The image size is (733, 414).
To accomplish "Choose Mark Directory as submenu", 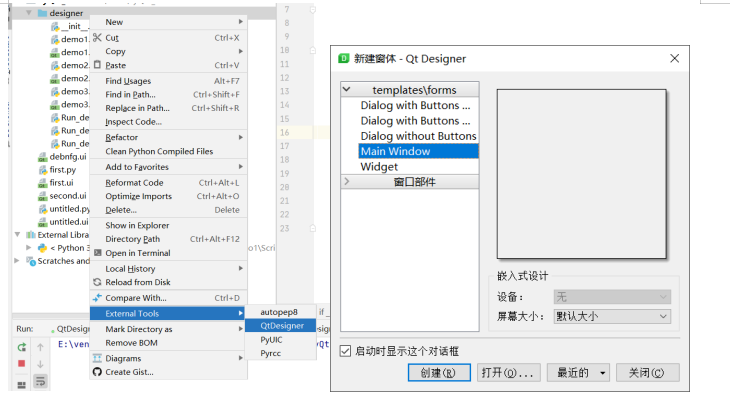I will 168,329.
